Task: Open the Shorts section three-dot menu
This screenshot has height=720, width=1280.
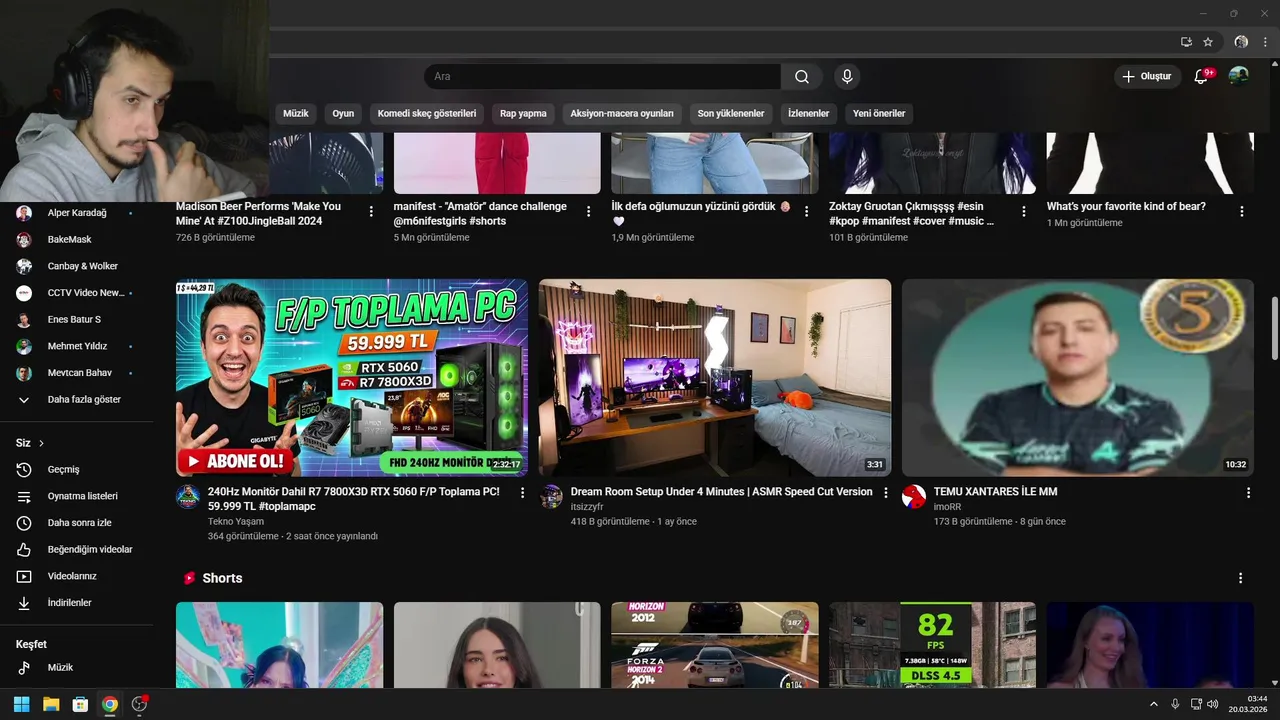Action: pyautogui.click(x=1241, y=578)
